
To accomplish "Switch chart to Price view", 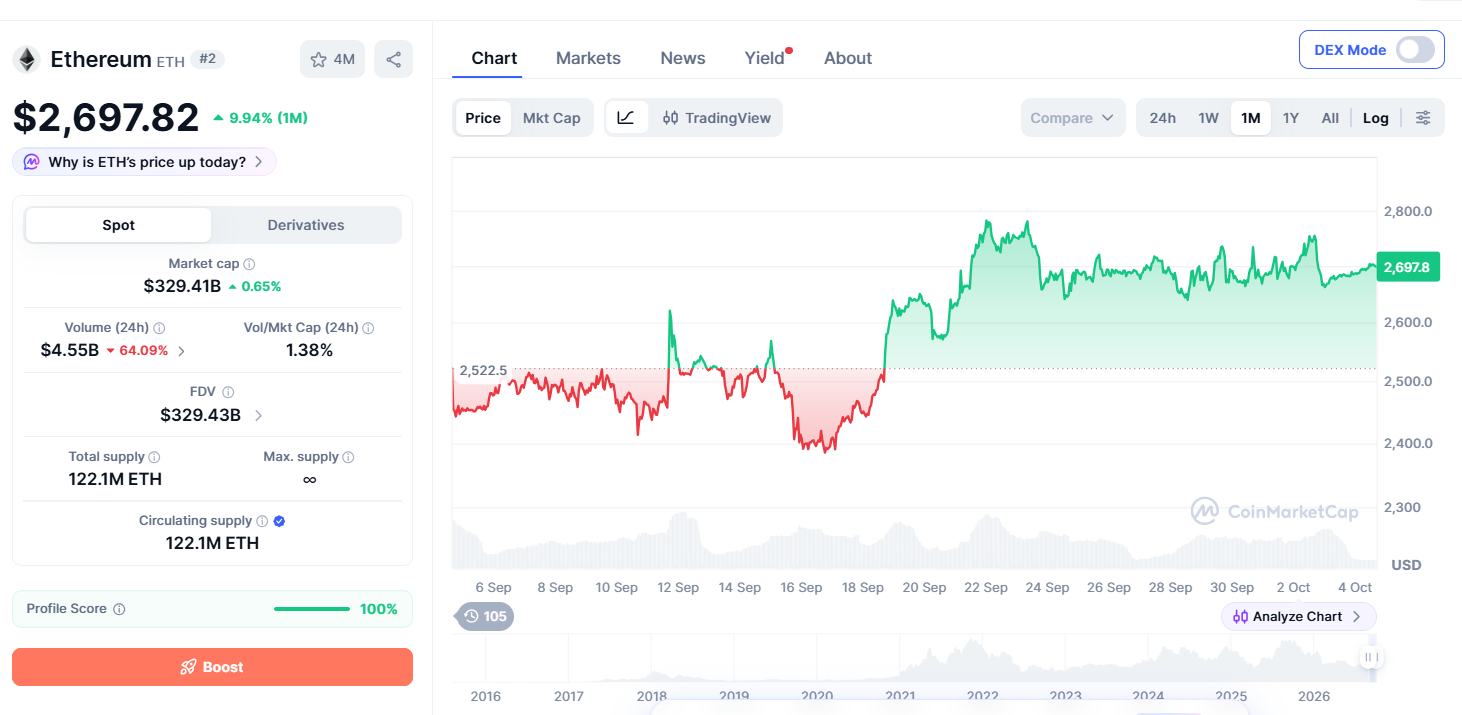I will 483,118.
